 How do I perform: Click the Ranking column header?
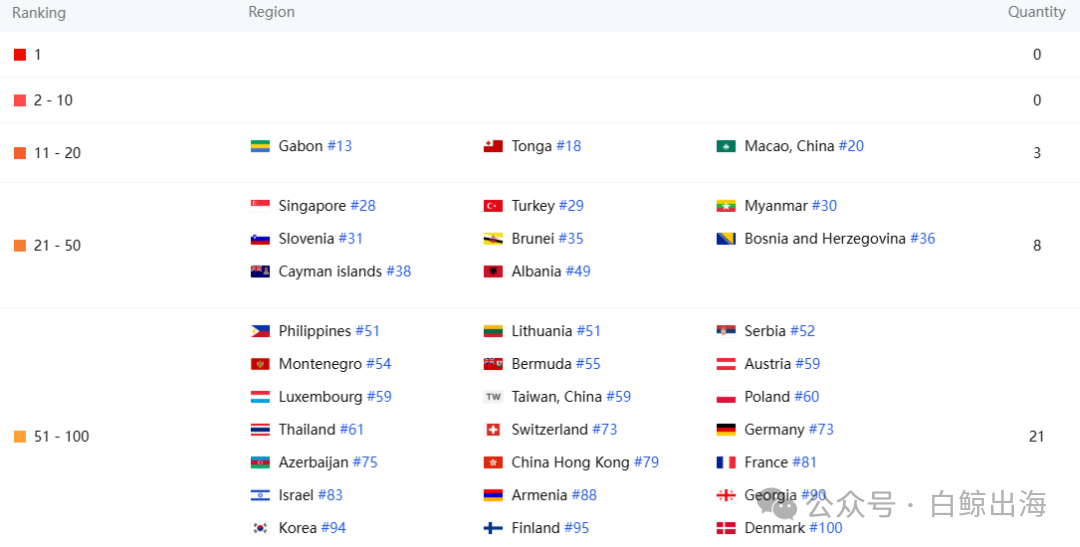(39, 13)
